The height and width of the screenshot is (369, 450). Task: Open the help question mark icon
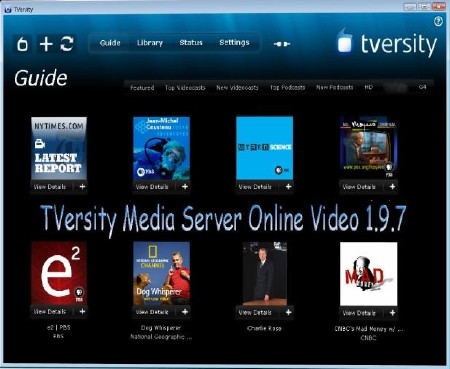(x=438, y=22)
